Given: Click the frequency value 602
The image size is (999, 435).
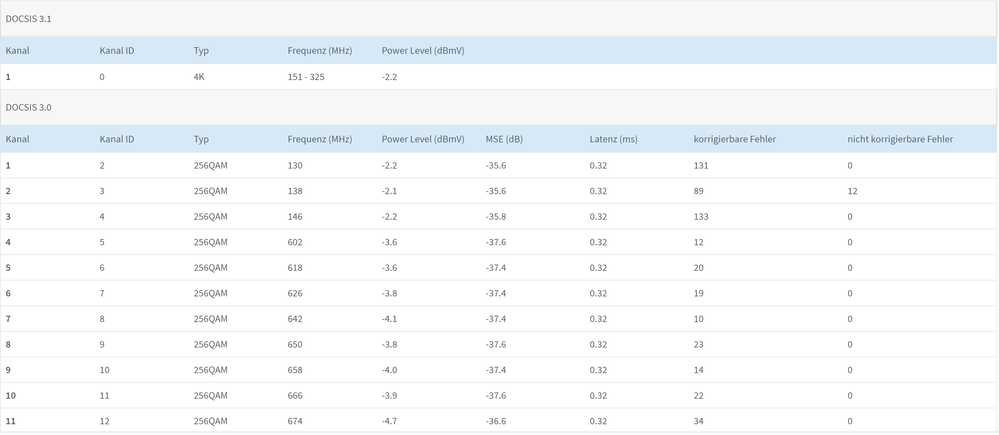Looking at the screenshot, I should tap(295, 242).
